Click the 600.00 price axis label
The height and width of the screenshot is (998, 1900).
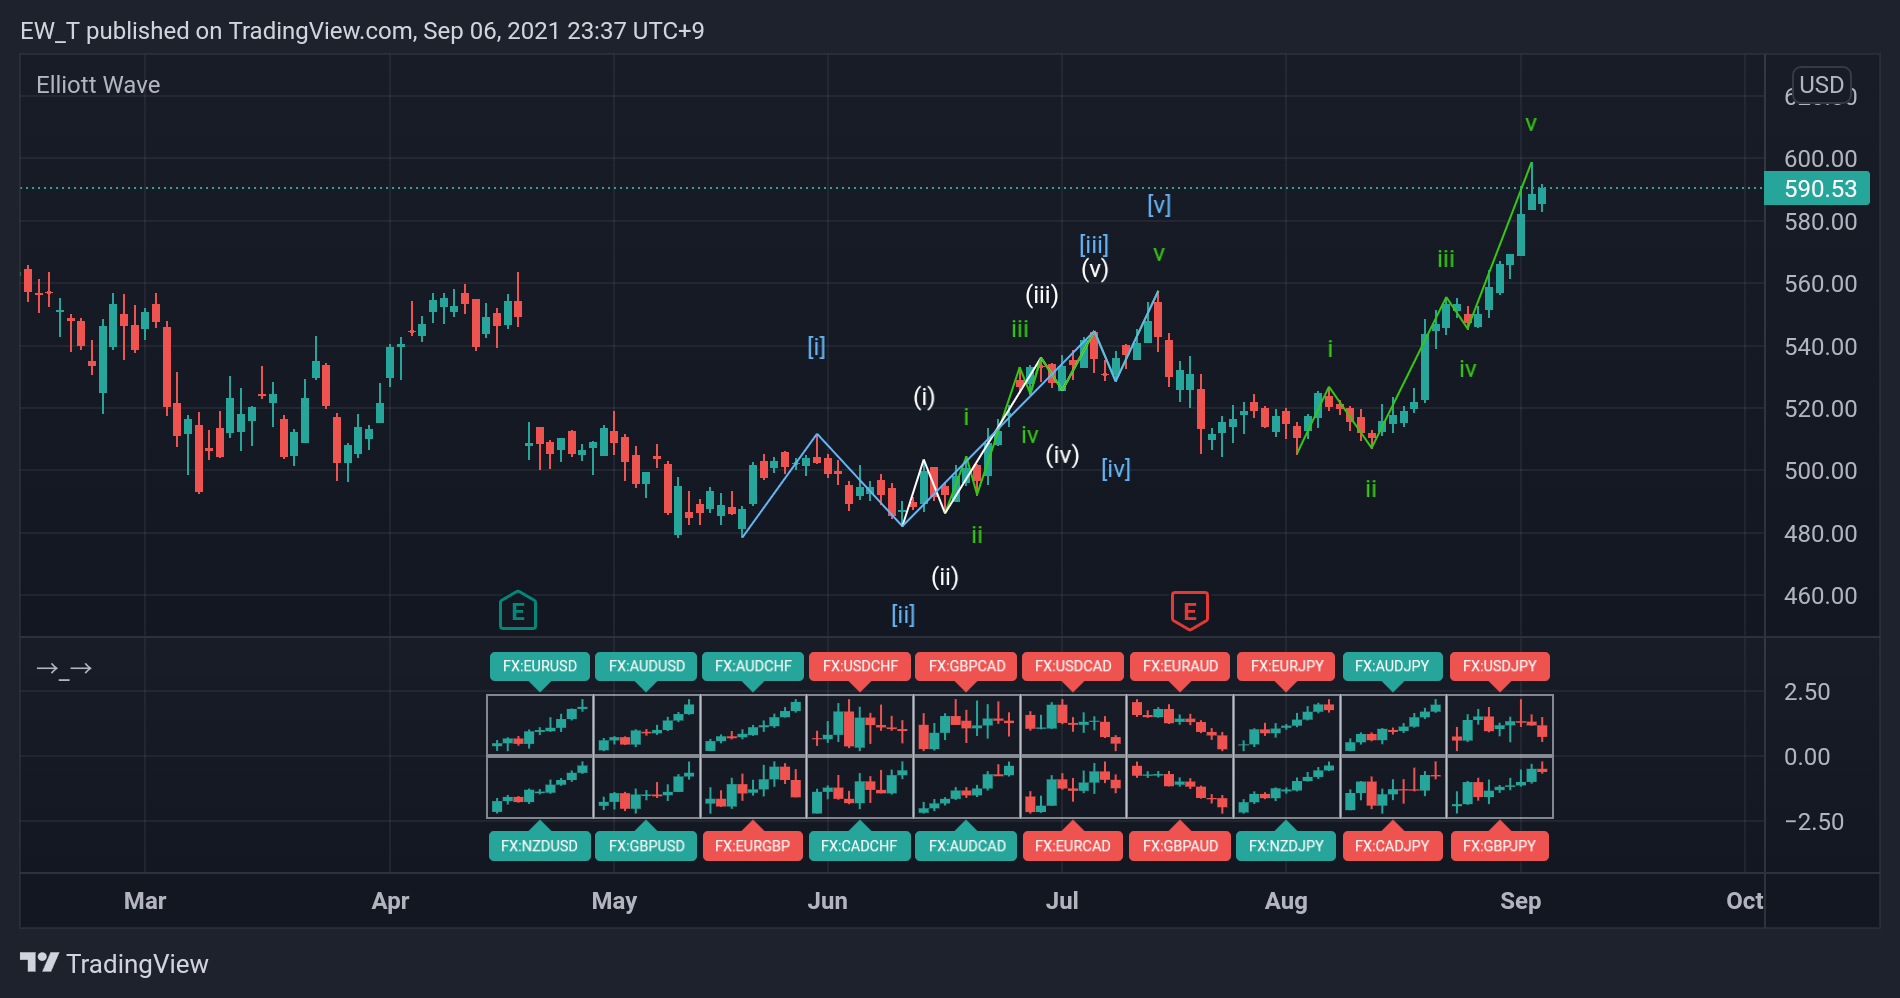[1820, 159]
